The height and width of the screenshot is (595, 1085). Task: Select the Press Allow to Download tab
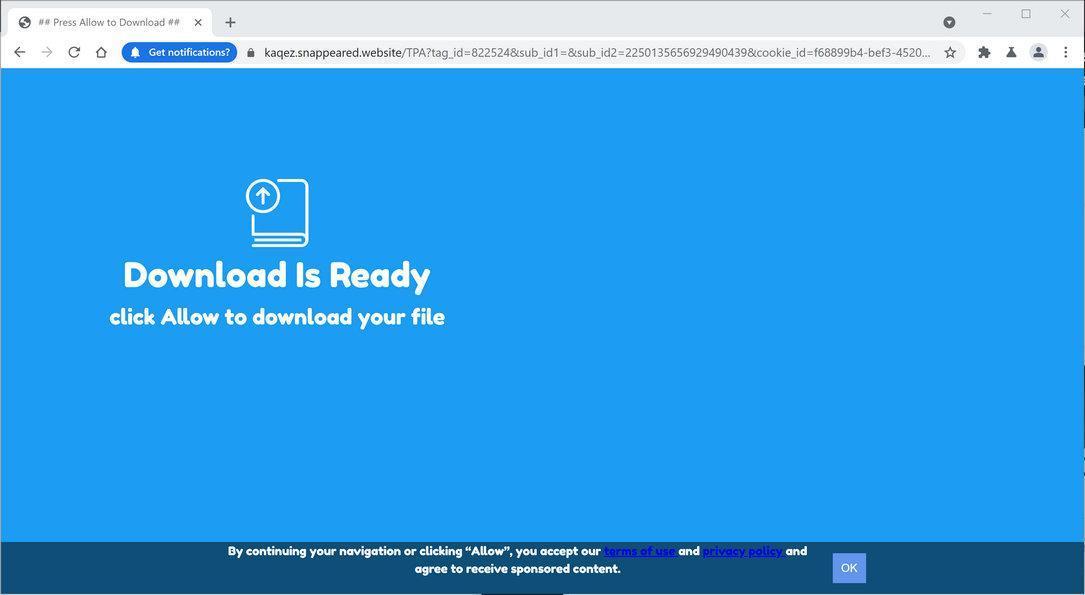click(108, 21)
